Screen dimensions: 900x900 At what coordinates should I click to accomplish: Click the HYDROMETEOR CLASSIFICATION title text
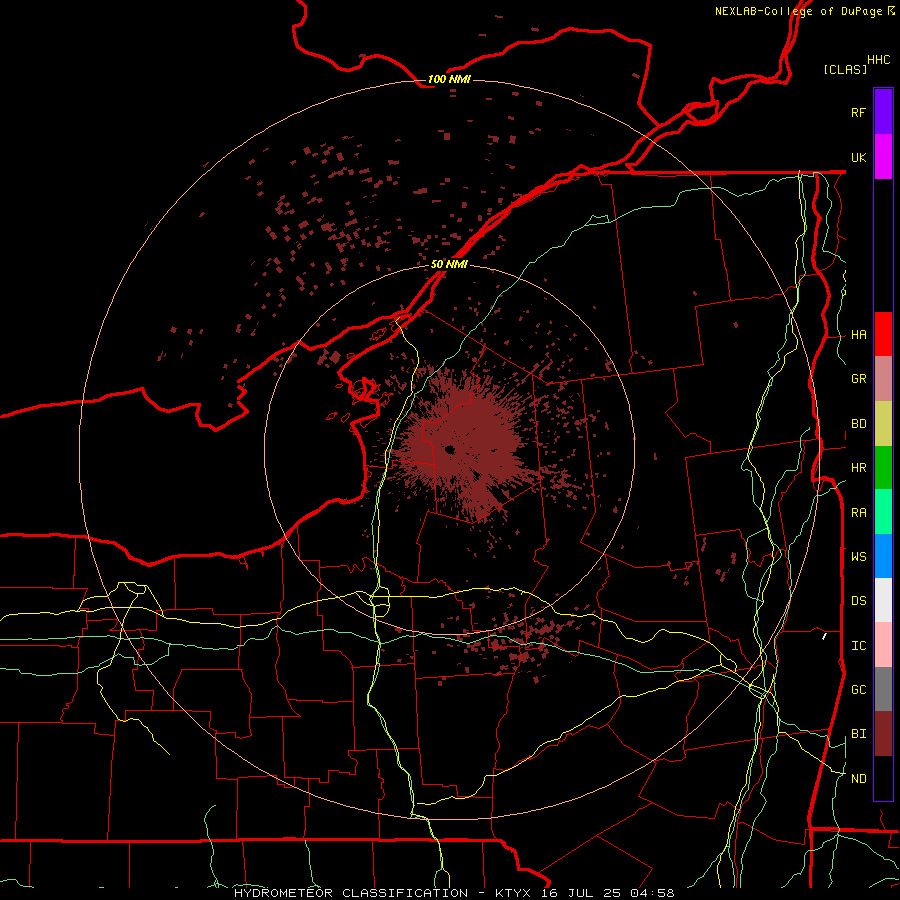point(351,893)
